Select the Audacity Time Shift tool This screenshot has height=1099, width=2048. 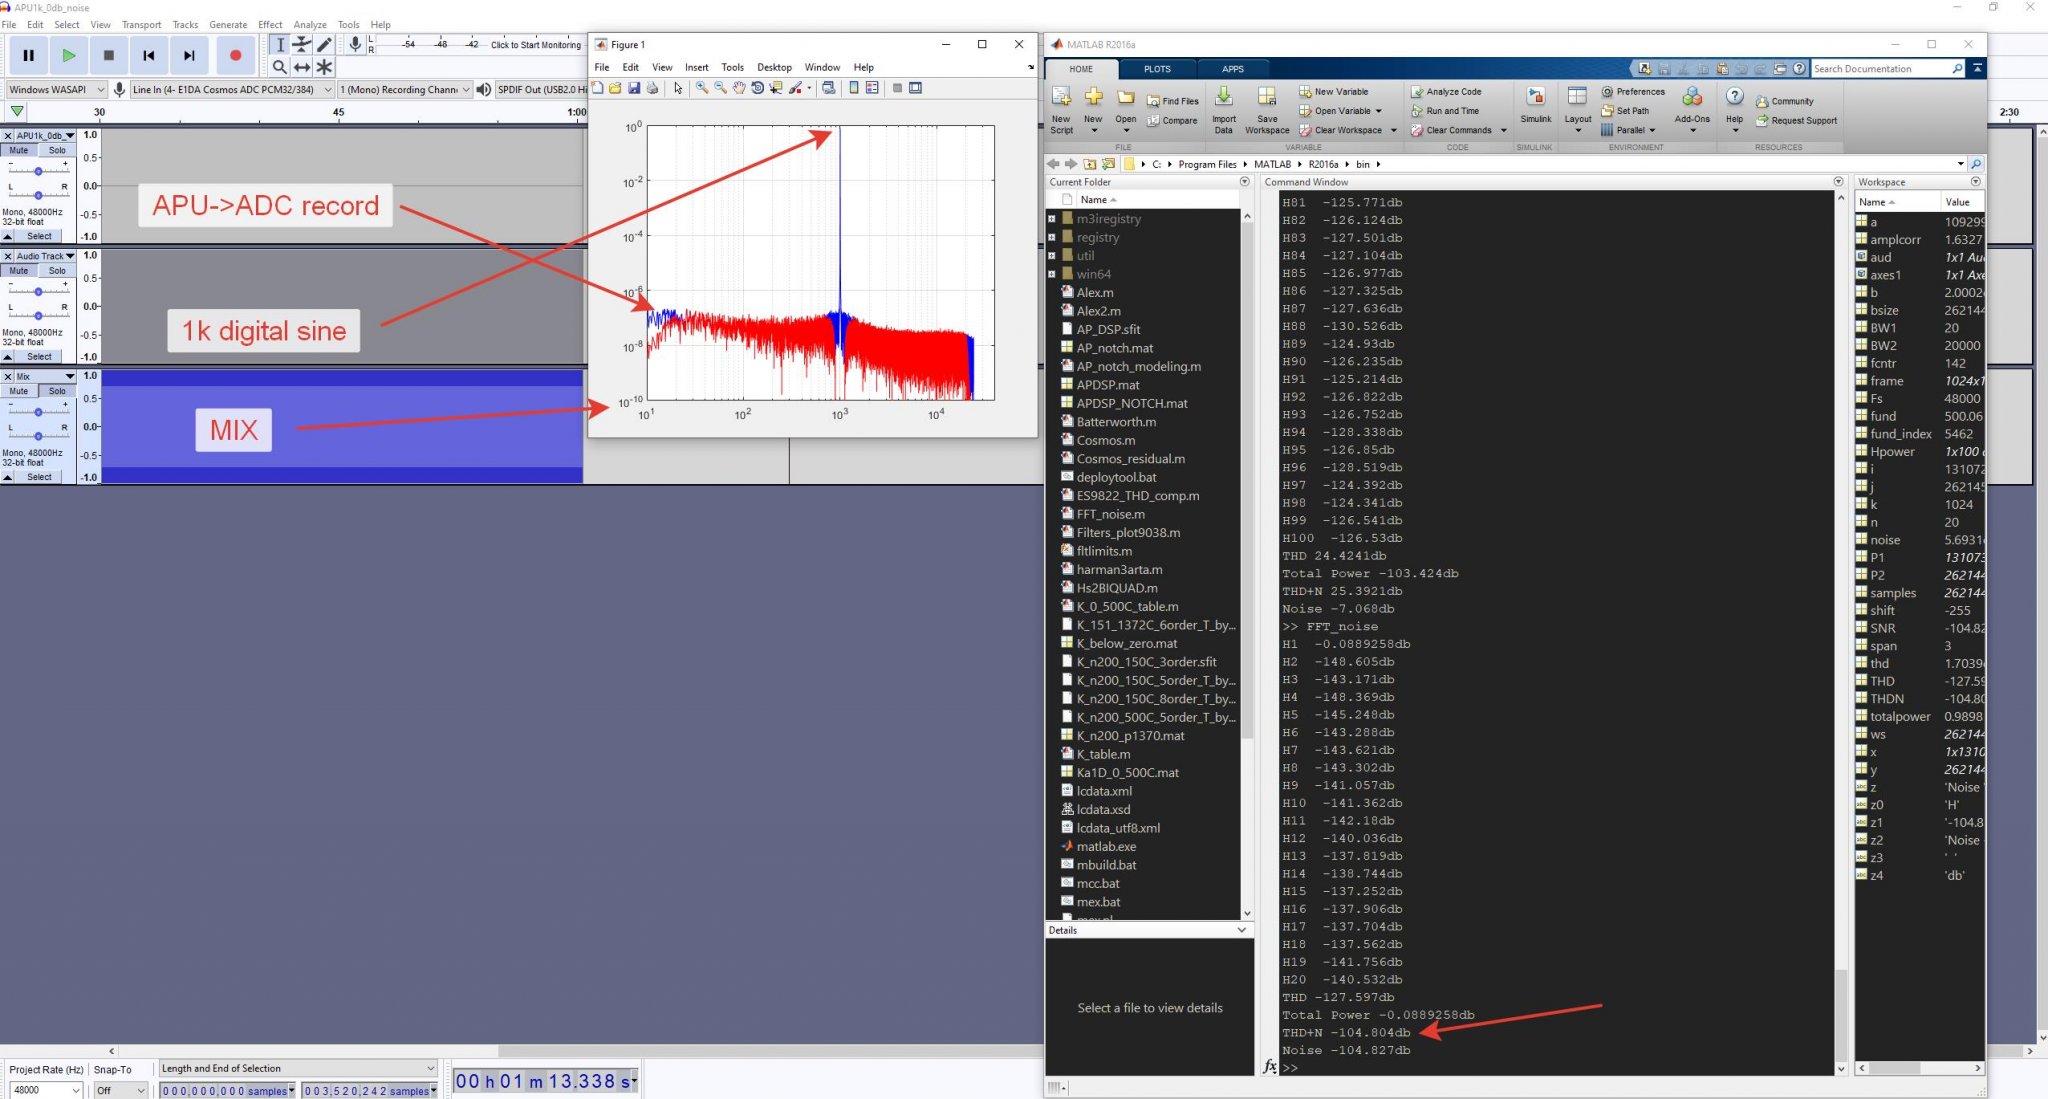[x=302, y=67]
